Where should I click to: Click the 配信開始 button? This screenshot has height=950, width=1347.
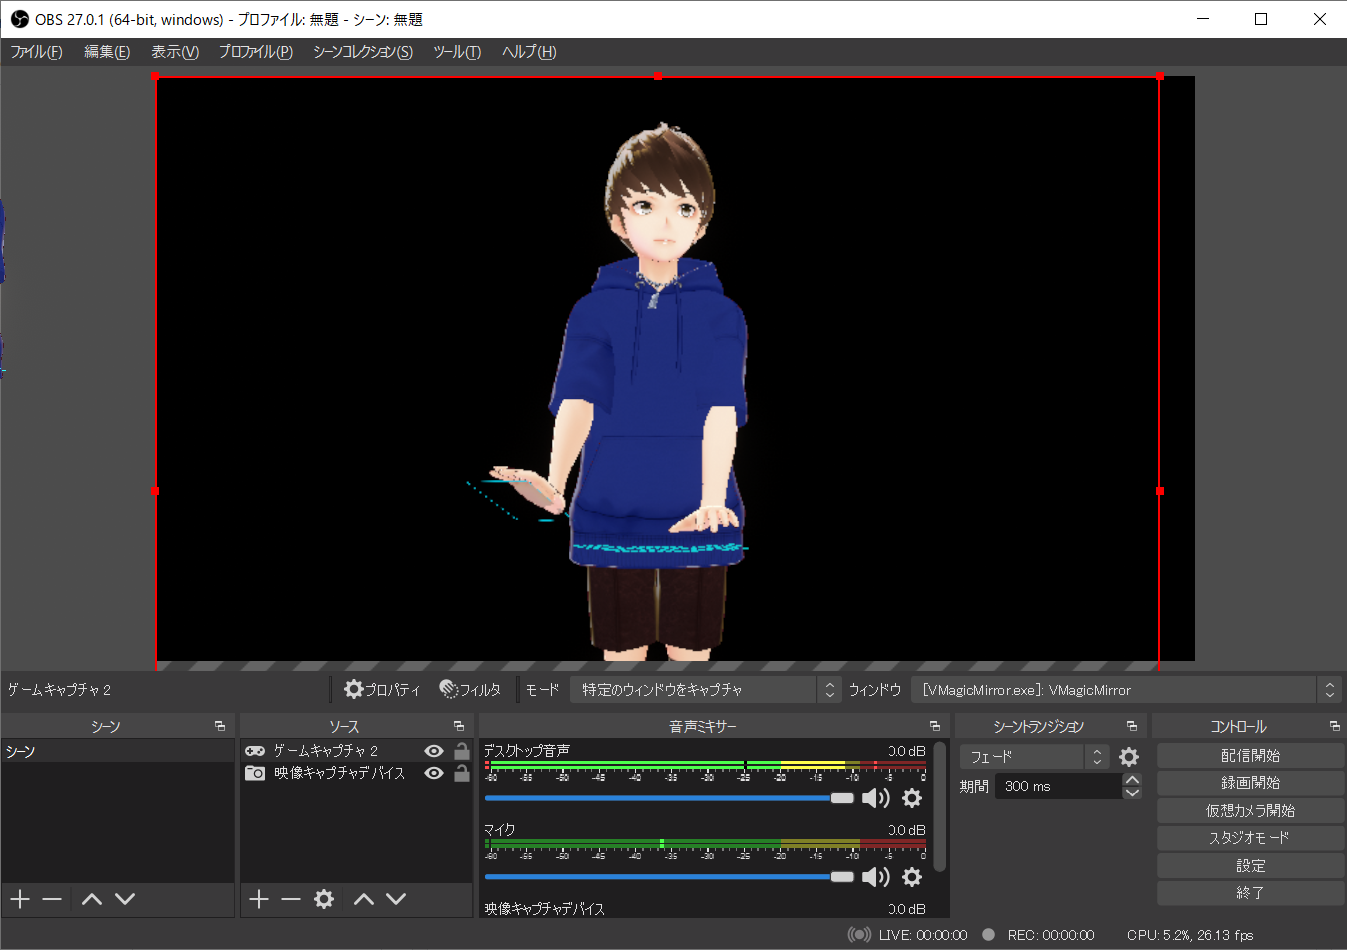(x=1250, y=756)
